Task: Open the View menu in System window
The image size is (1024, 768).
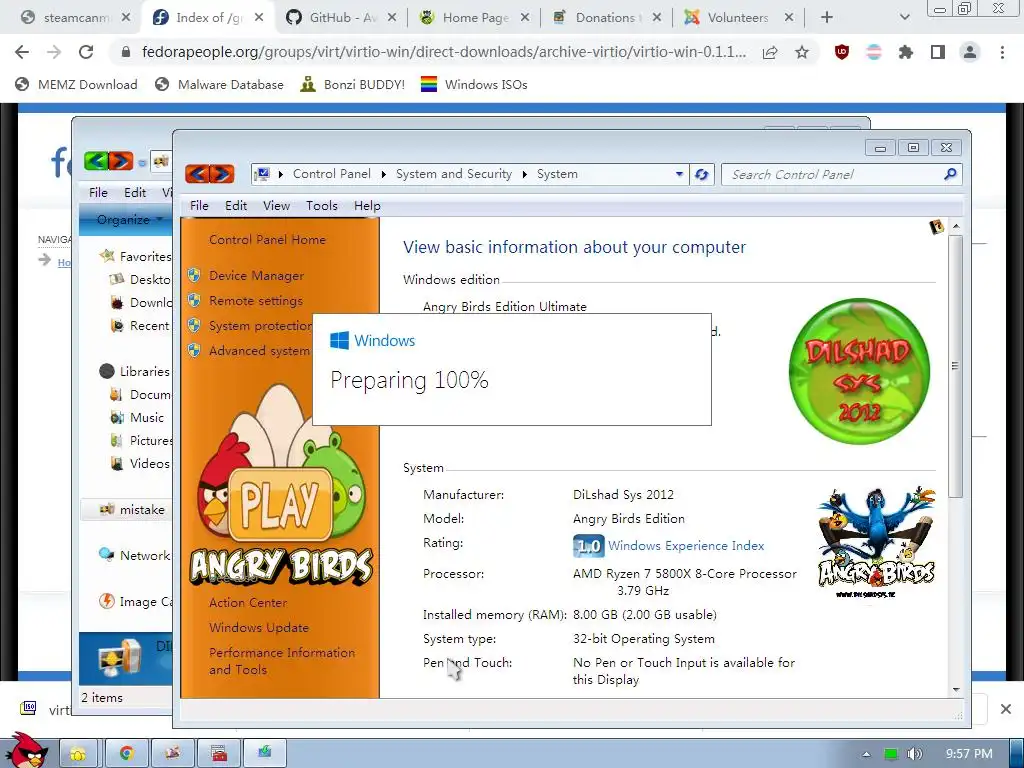Action: point(276,206)
